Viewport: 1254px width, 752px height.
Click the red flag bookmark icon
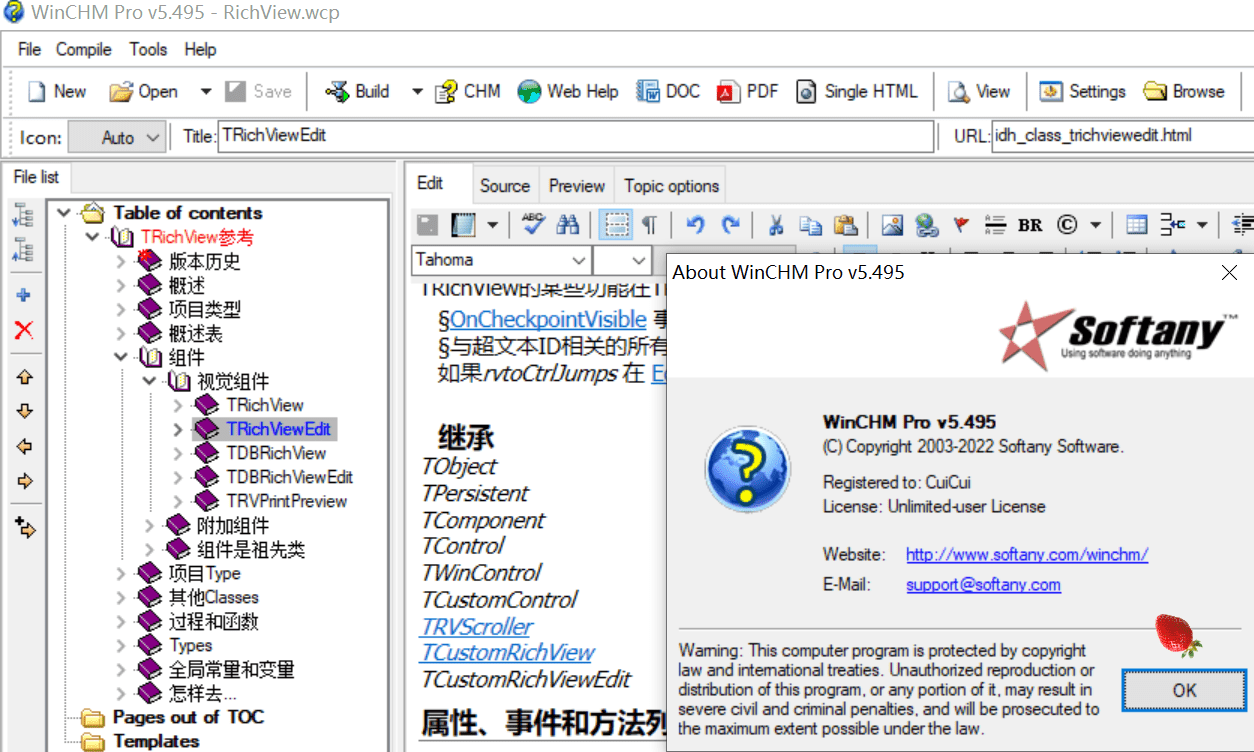pyautogui.click(x=961, y=224)
